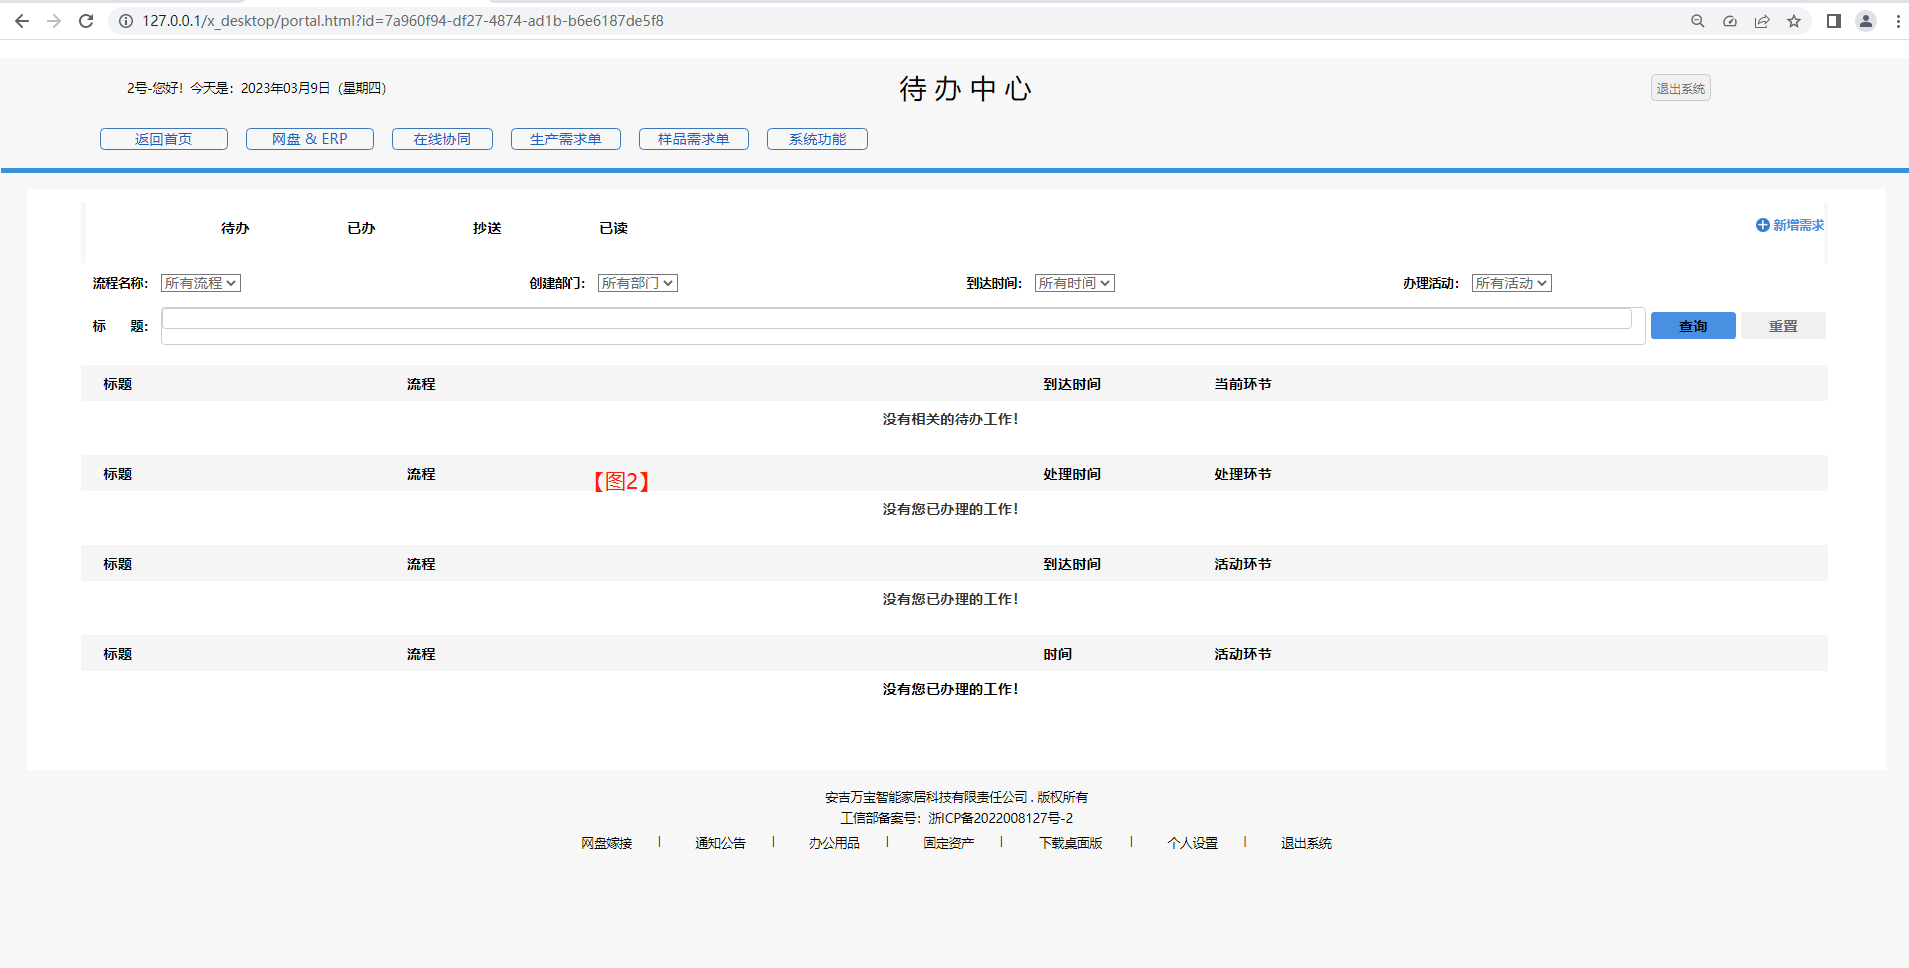Click the 新增需求 plus icon link
The image size is (1909, 968).
(x=1789, y=225)
